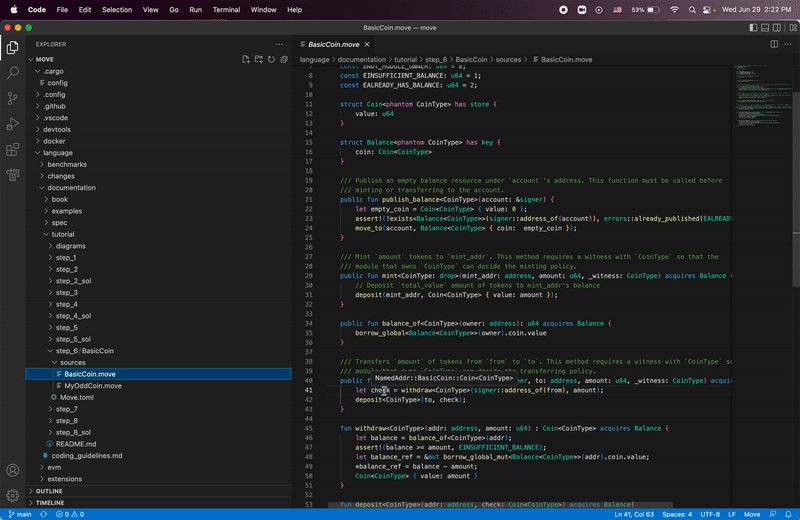Change end of line sequence LF
The width and height of the screenshot is (800, 520).
pyautogui.click(x=732, y=514)
